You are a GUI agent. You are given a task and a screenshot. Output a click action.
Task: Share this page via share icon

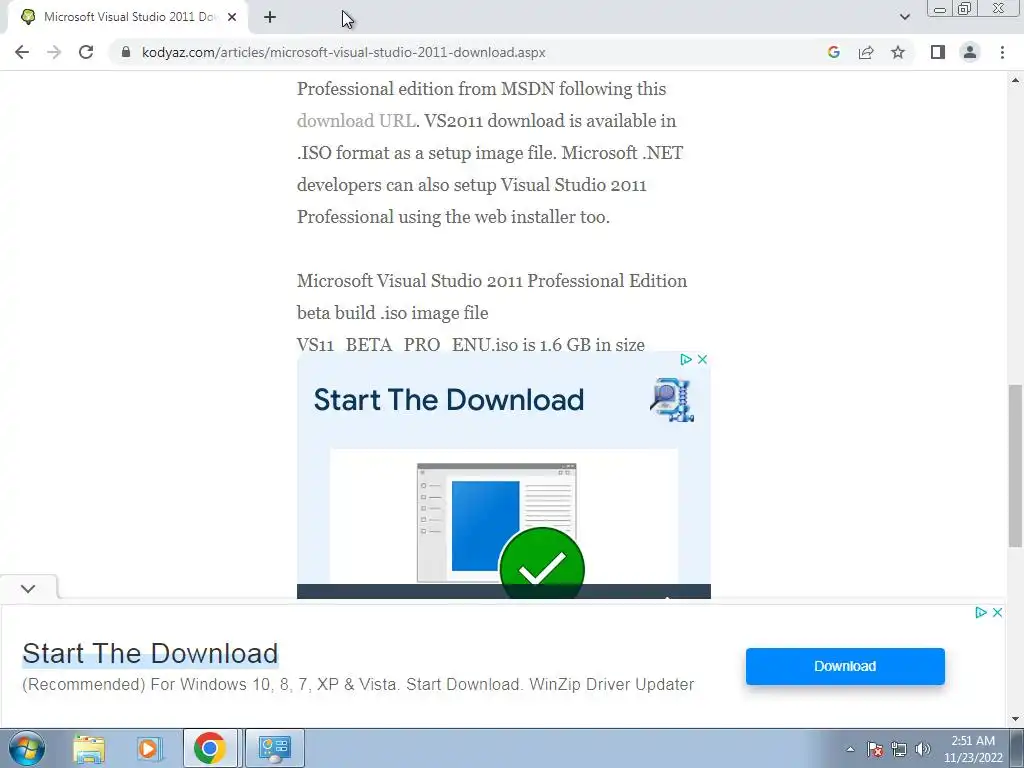click(866, 52)
